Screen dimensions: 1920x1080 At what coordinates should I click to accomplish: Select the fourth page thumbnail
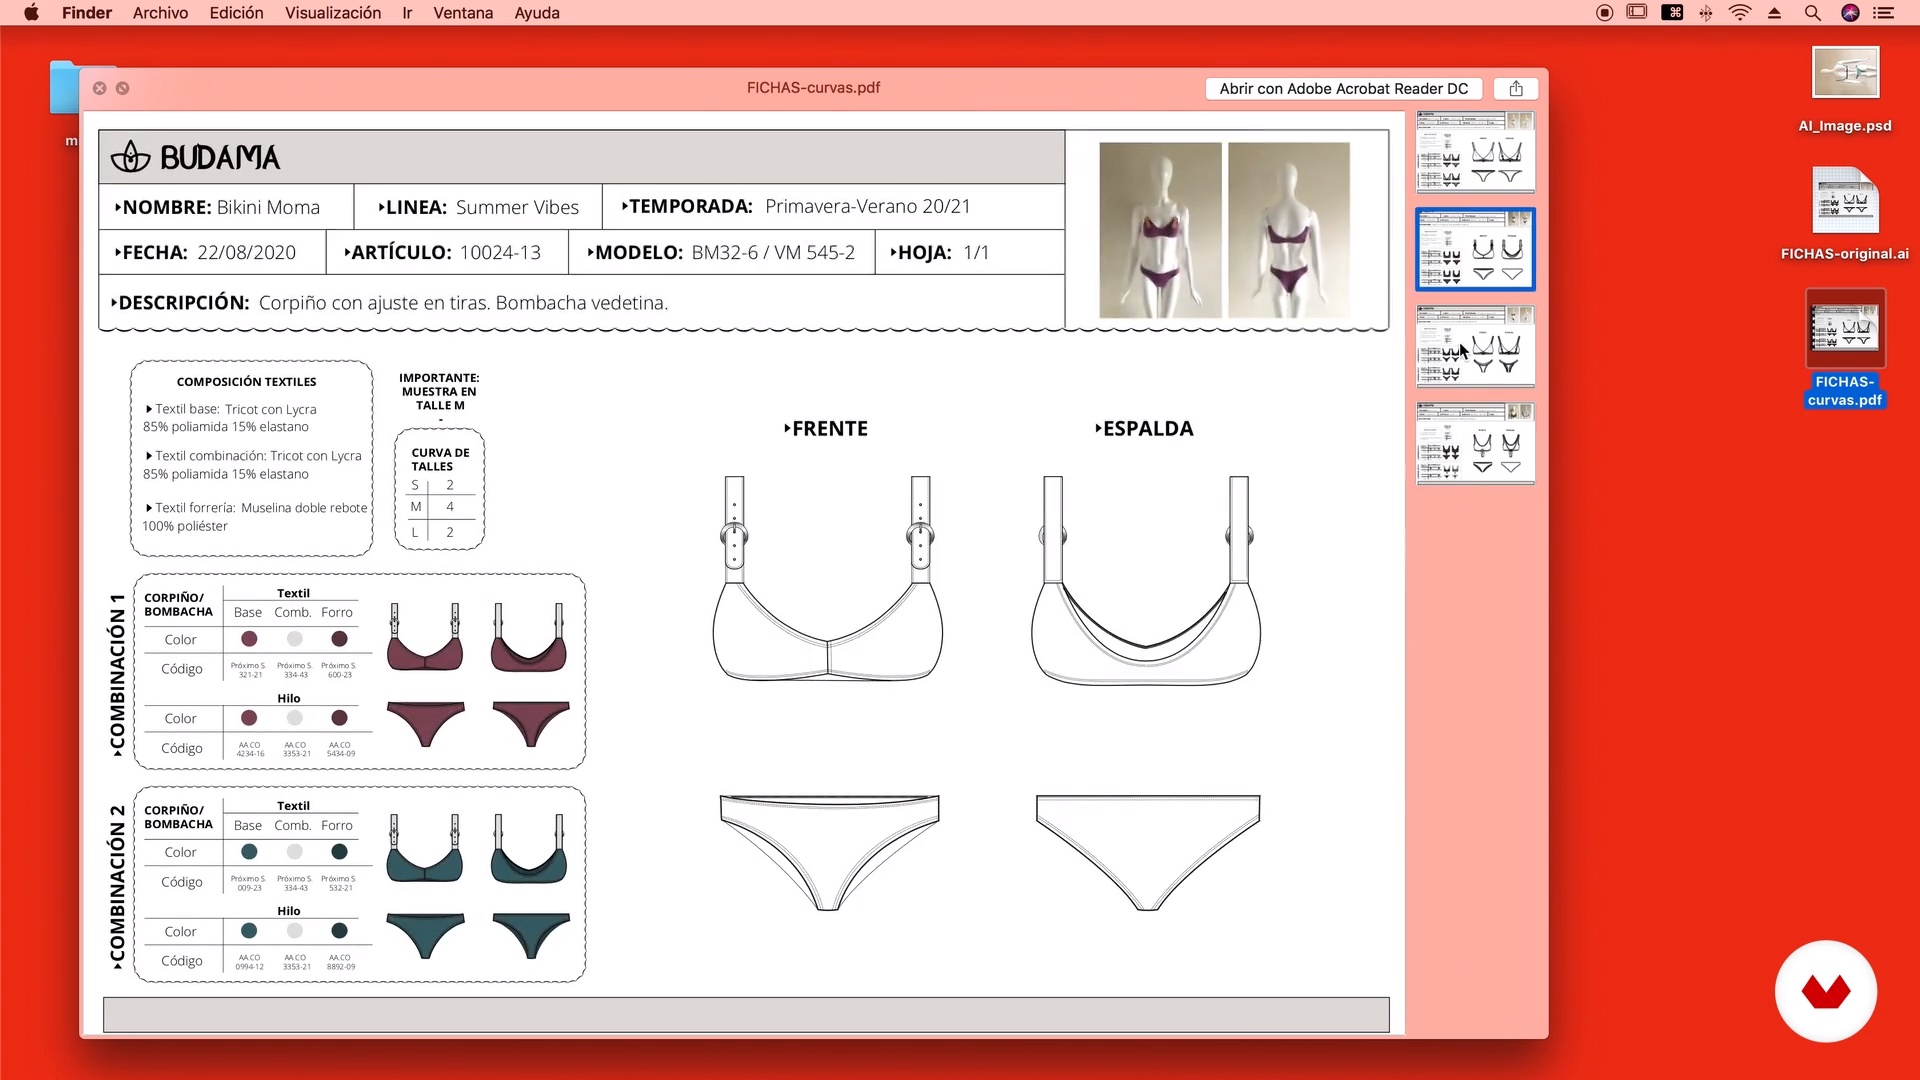click(1475, 443)
